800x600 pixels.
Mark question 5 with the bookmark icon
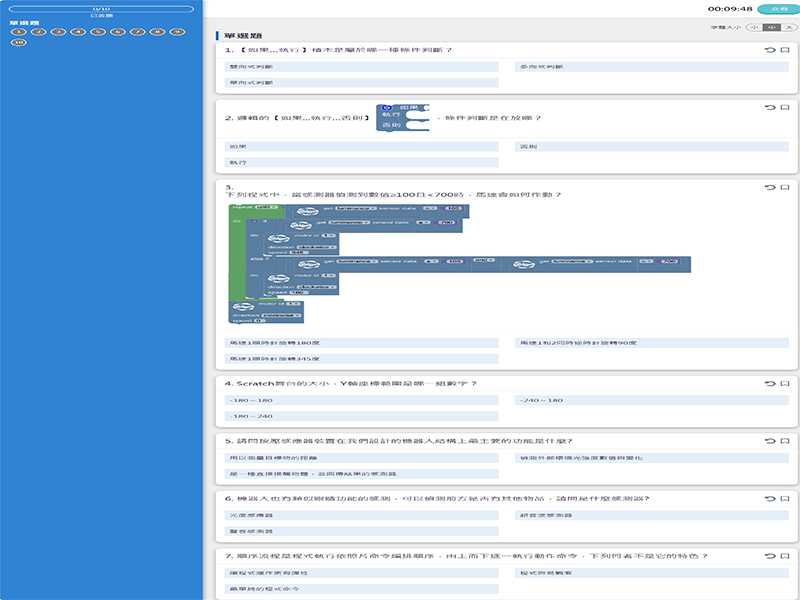[785, 440]
